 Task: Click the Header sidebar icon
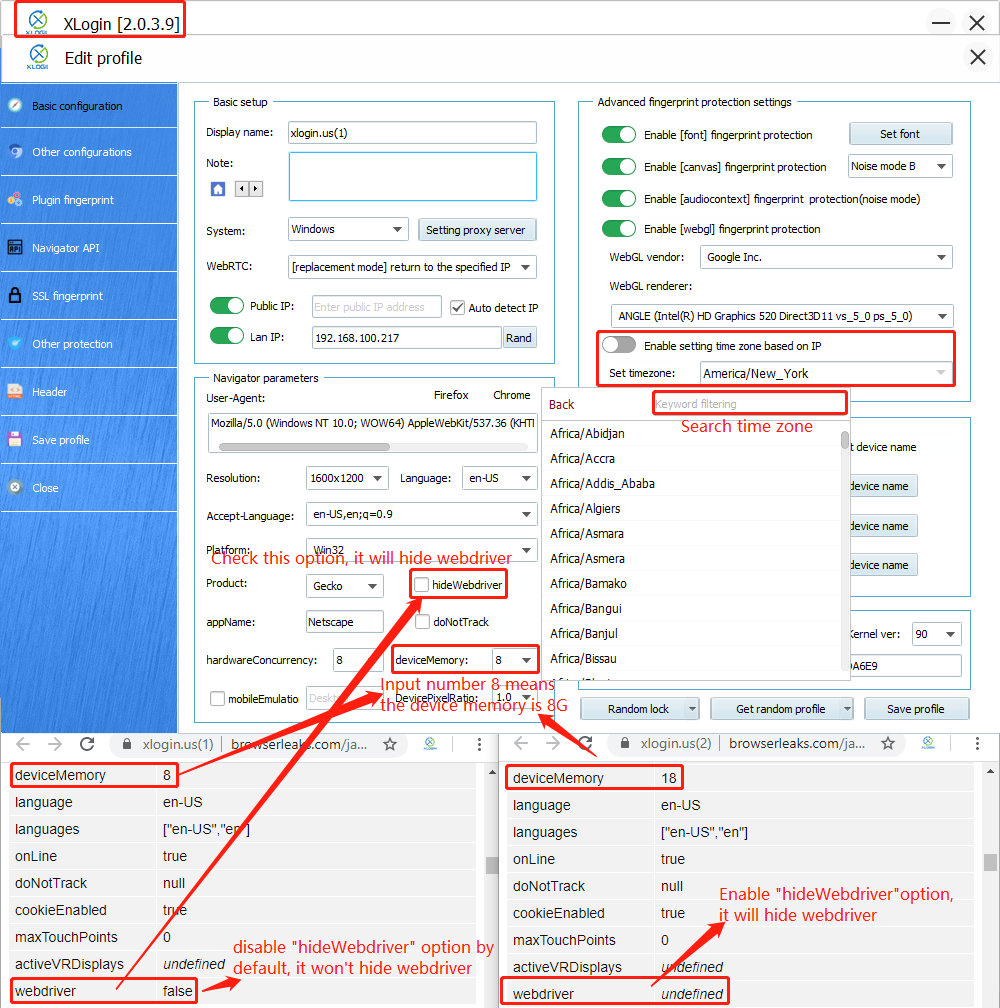coord(15,392)
